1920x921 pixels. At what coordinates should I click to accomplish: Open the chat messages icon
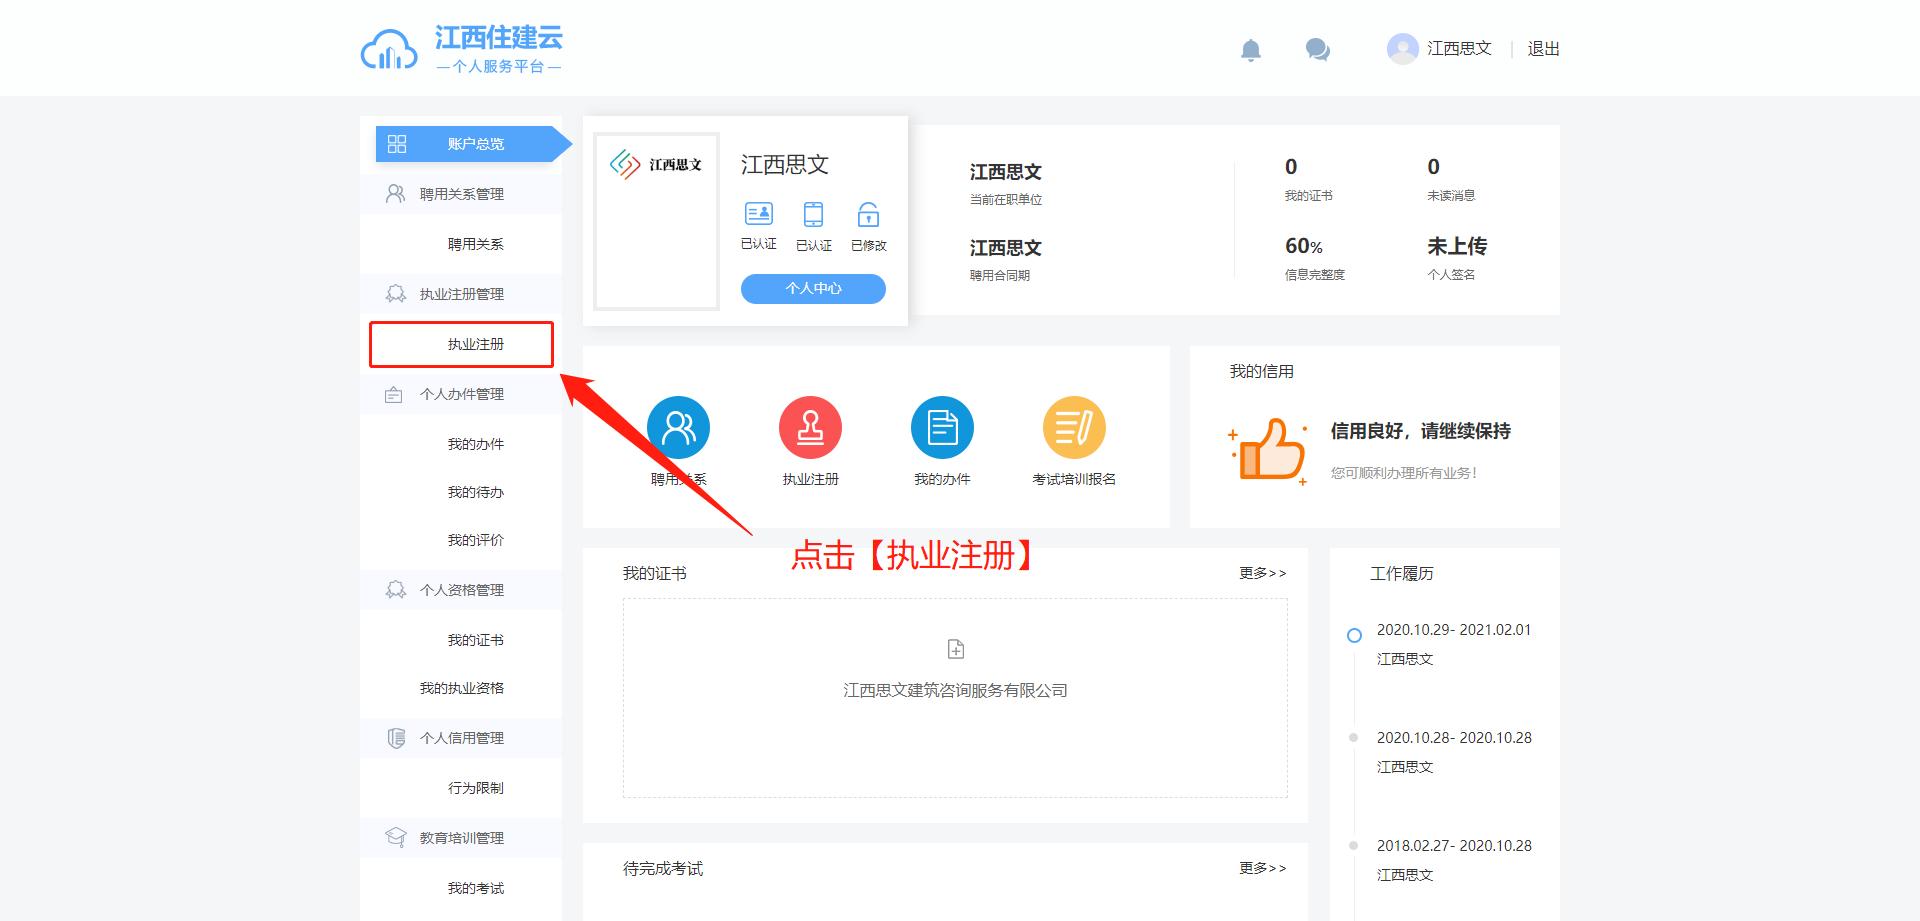tap(1317, 50)
